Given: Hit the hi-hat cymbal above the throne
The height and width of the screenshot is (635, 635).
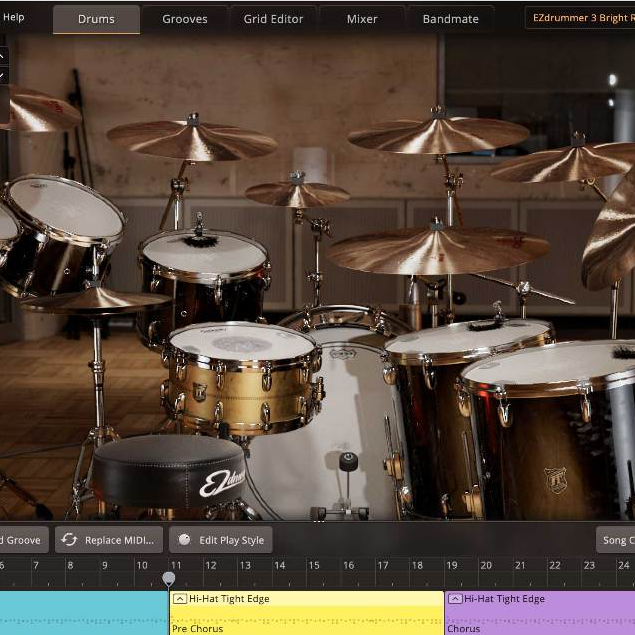Looking at the screenshot, I should pos(95,300).
